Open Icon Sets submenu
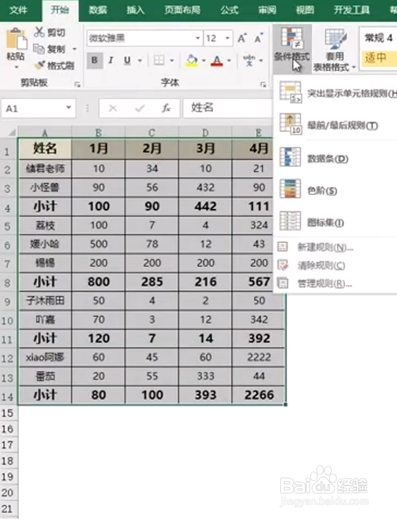 click(336, 222)
